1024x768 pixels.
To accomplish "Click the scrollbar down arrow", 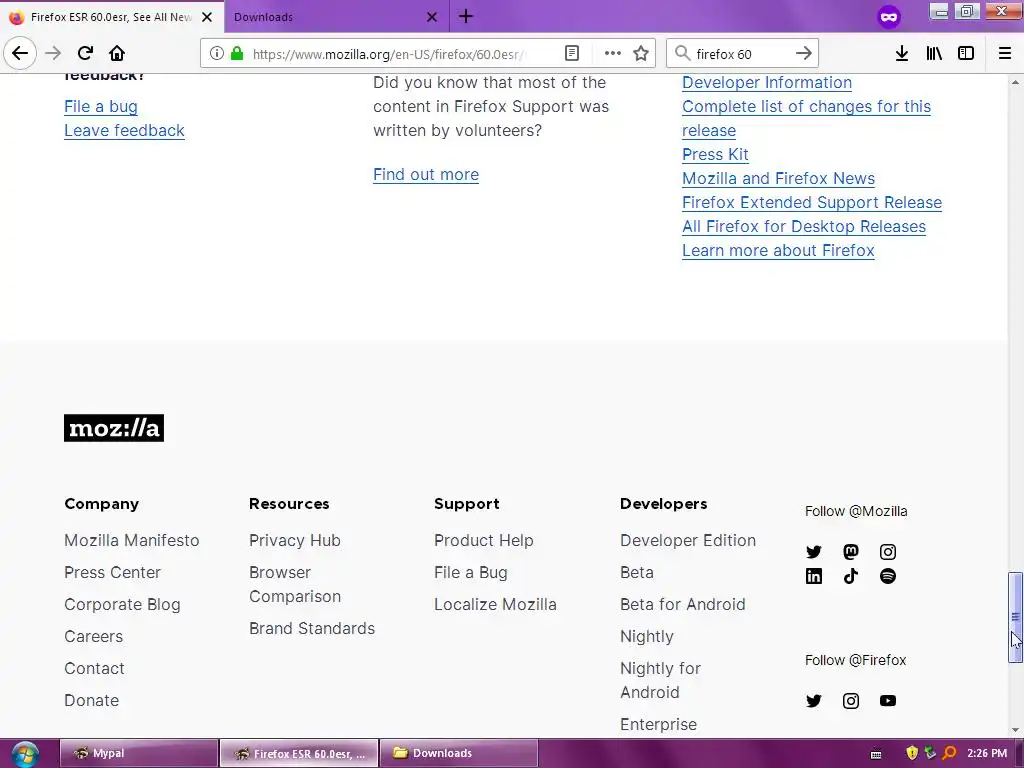I will tap(1015, 730).
